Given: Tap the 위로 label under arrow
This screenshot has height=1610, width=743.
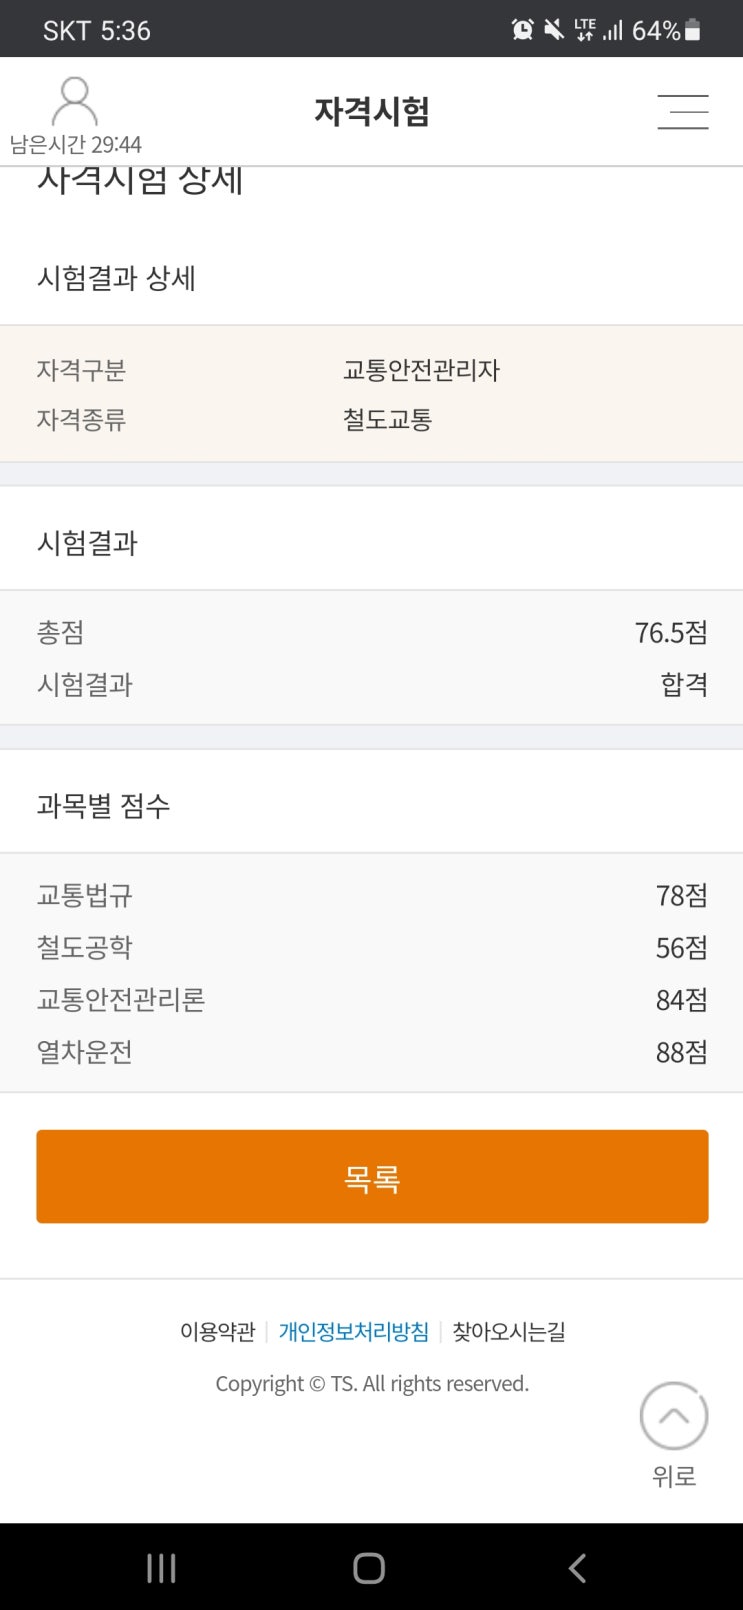Looking at the screenshot, I should (674, 1476).
